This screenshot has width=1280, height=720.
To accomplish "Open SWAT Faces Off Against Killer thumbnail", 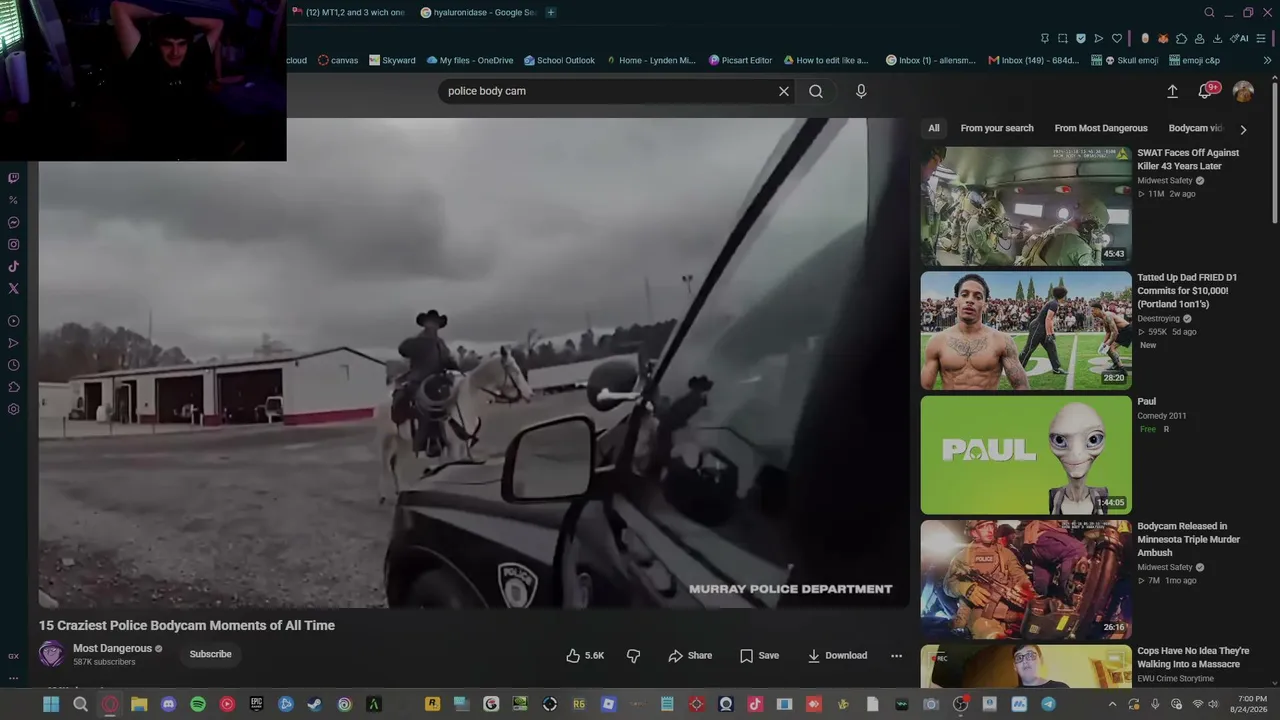I will (1026, 206).
